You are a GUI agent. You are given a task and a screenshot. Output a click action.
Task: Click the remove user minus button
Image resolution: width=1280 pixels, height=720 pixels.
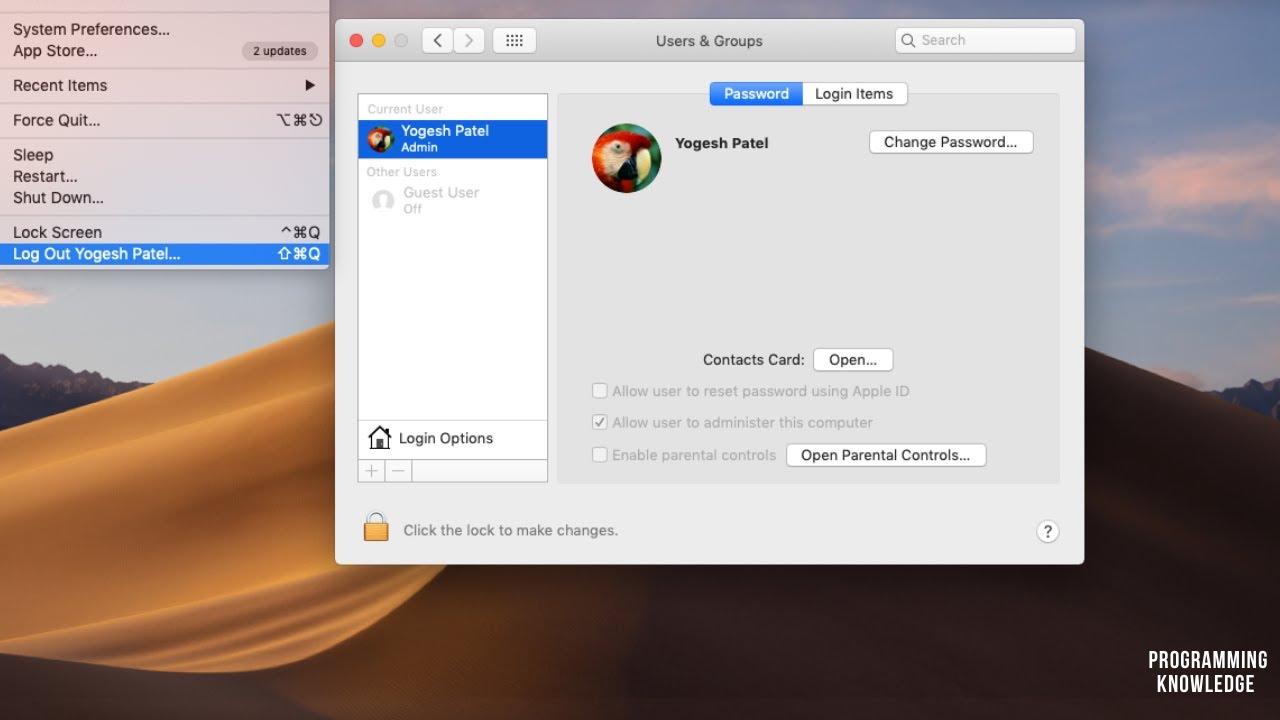tap(399, 471)
